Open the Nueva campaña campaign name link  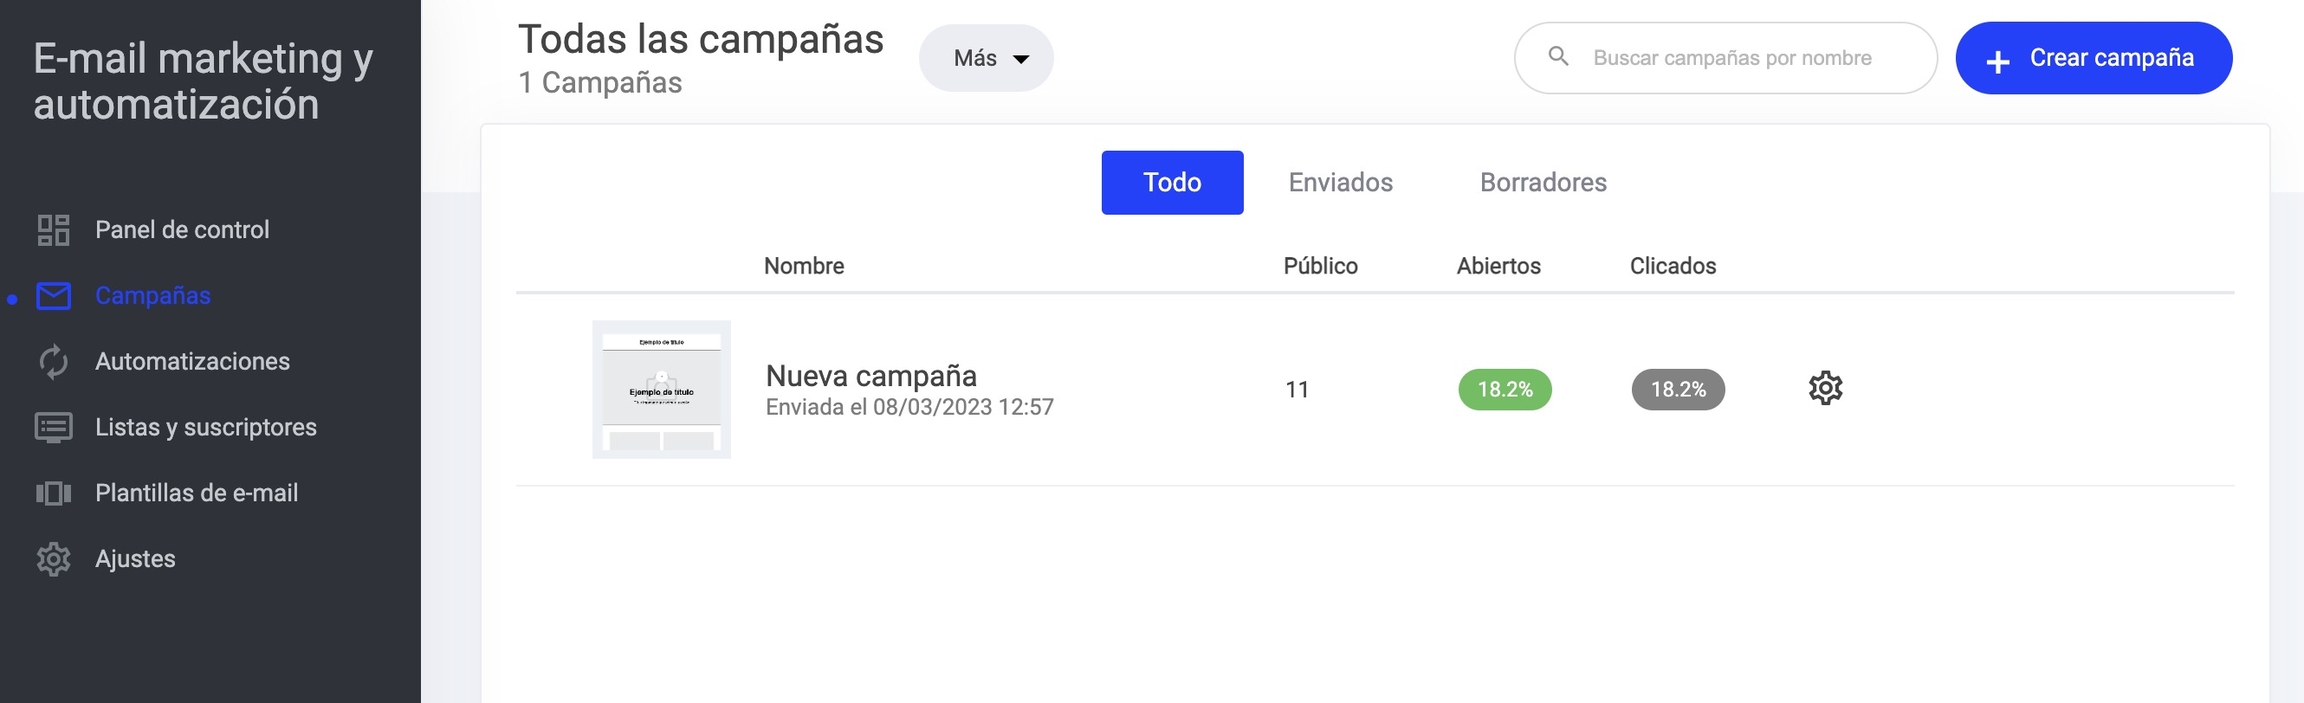[x=871, y=376]
